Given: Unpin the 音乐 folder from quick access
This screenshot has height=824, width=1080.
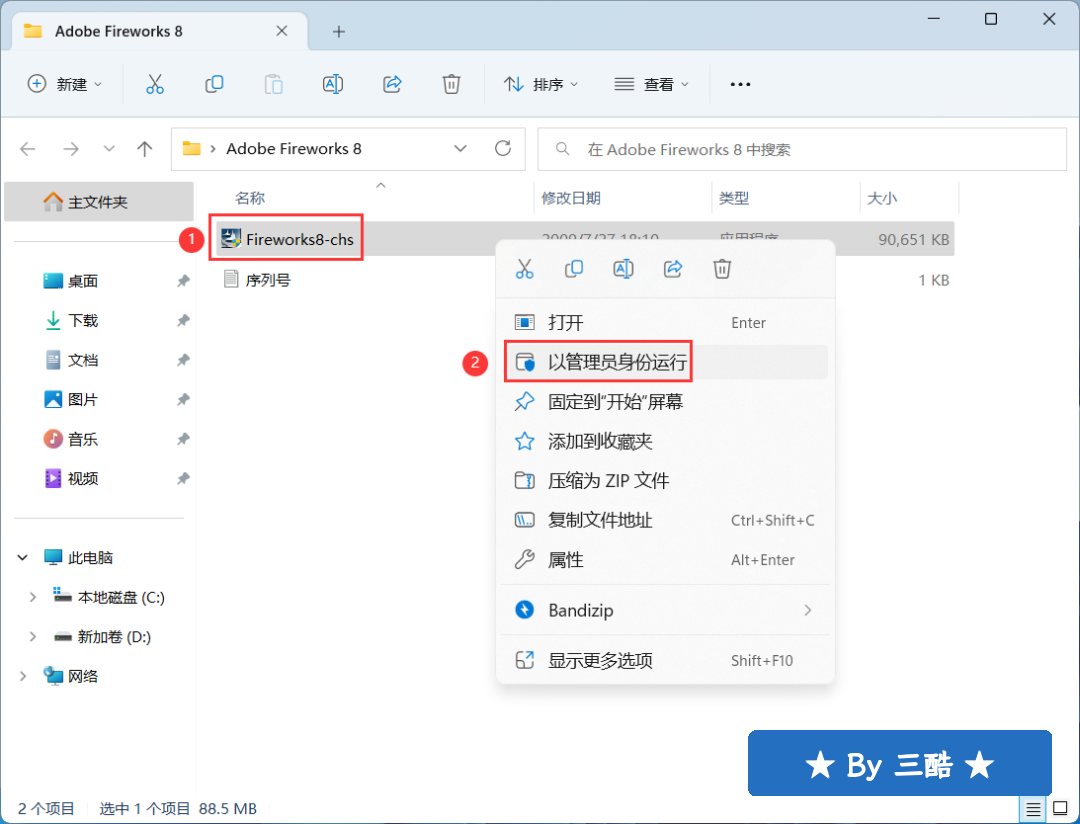Looking at the screenshot, I should point(183,439).
